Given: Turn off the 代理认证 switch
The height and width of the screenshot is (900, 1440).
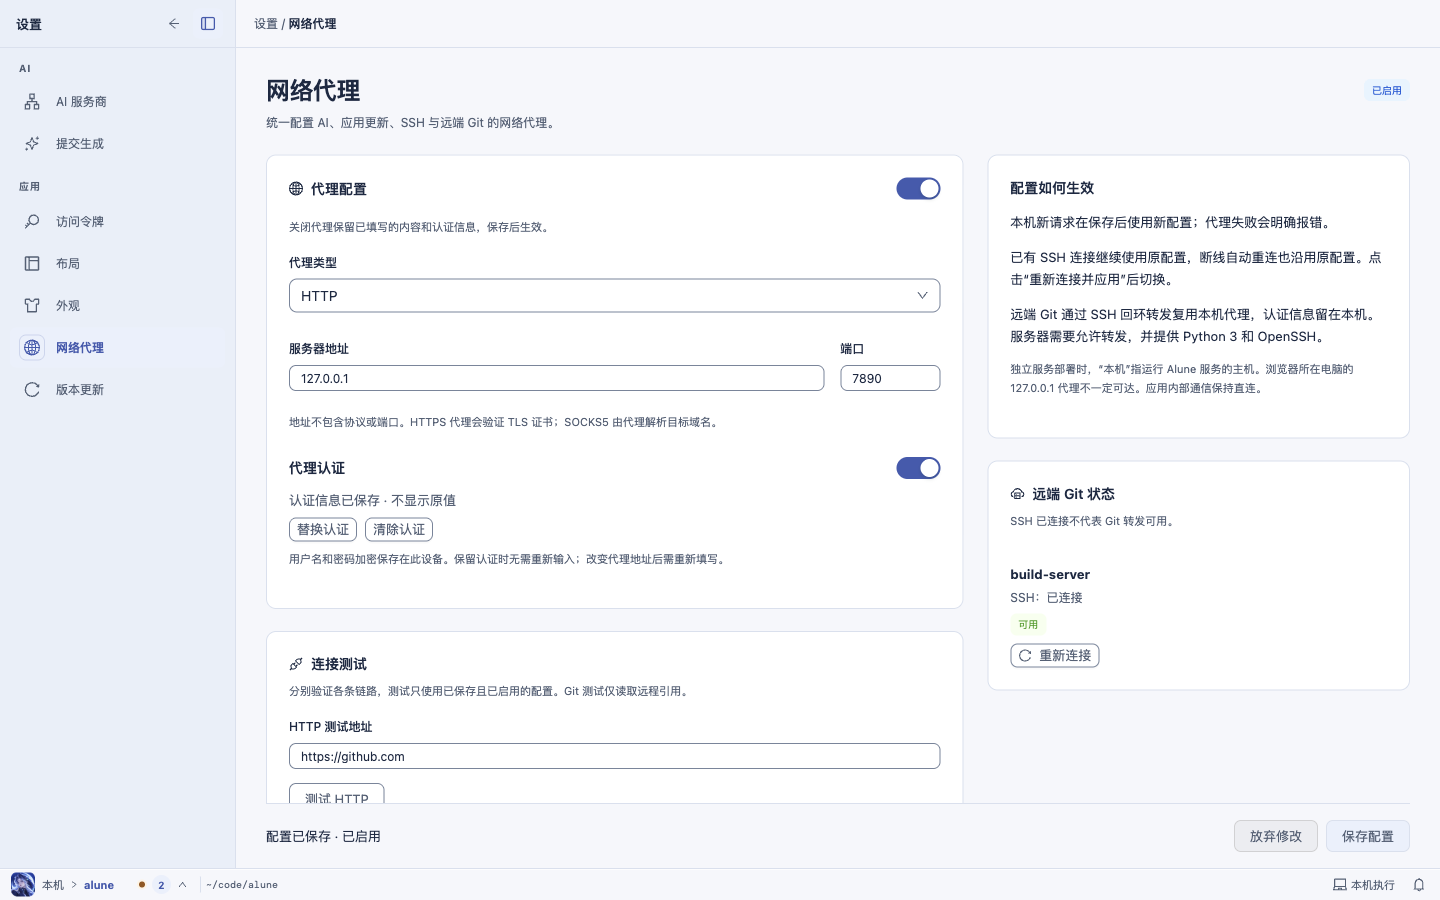Looking at the screenshot, I should [x=918, y=467].
